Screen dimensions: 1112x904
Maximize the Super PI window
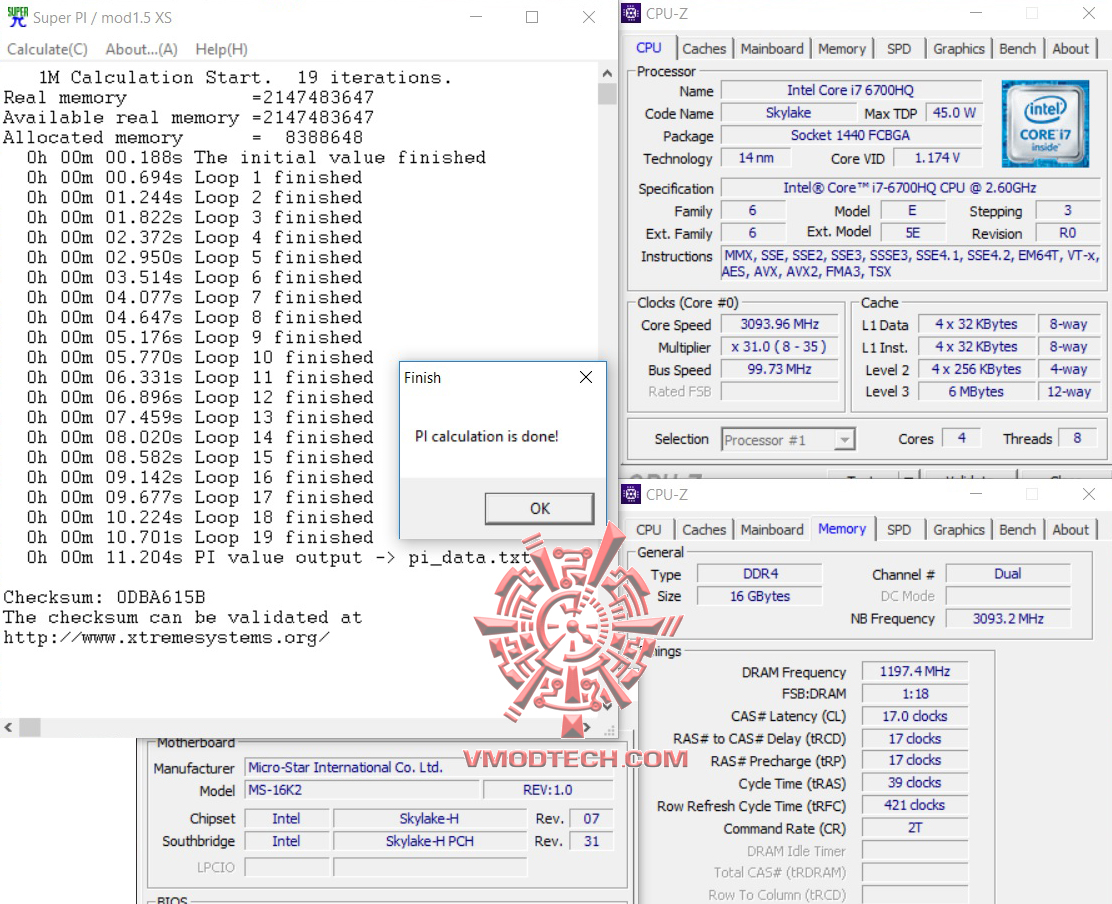532,16
